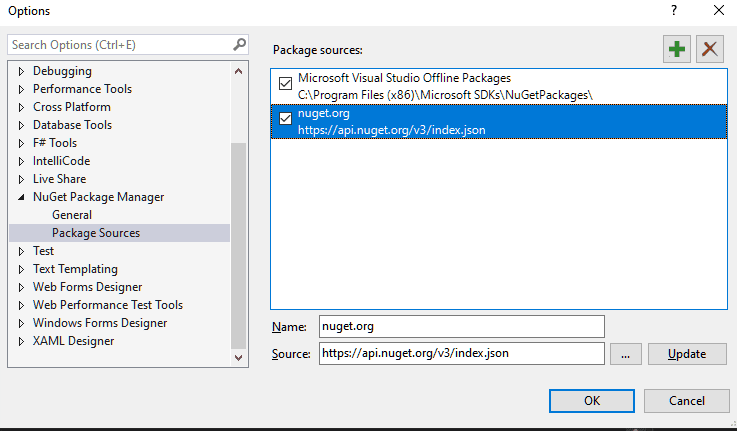737x431 pixels.
Task: Expand the Debugging options node
Action: click(x=21, y=71)
